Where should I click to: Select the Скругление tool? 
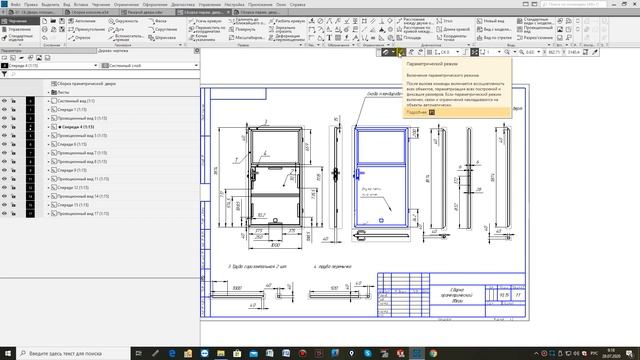tap(163, 29)
